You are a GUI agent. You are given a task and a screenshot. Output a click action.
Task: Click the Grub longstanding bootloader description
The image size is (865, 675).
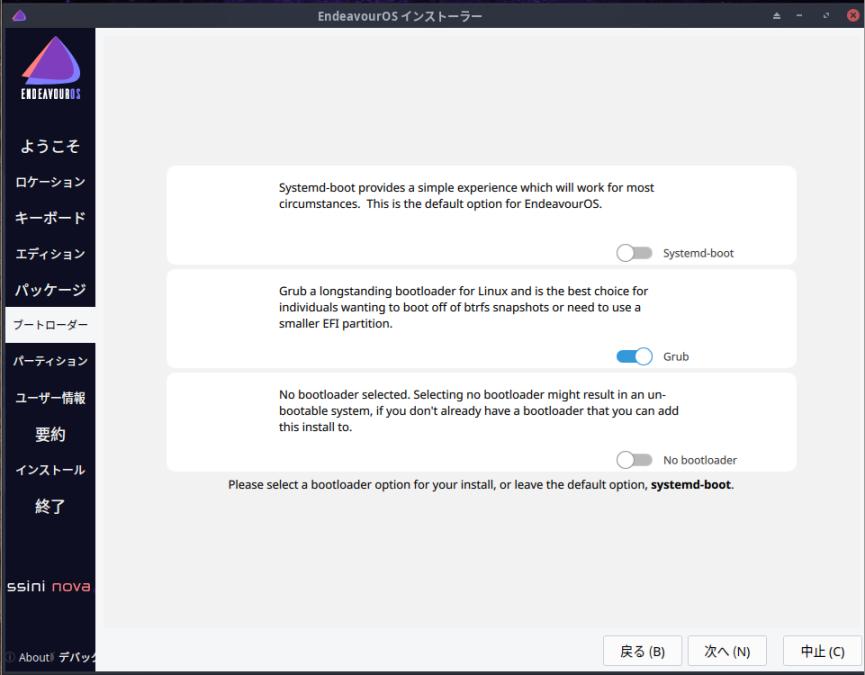click(463, 307)
